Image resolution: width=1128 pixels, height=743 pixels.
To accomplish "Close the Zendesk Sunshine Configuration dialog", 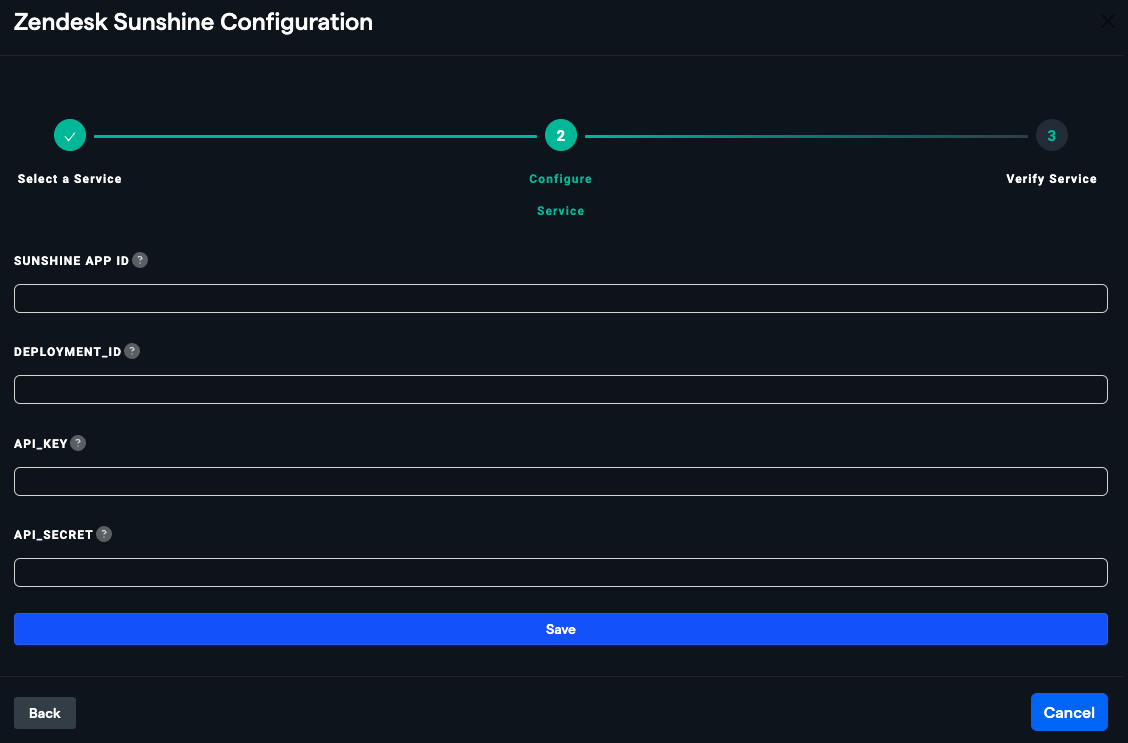I will click(1109, 21).
